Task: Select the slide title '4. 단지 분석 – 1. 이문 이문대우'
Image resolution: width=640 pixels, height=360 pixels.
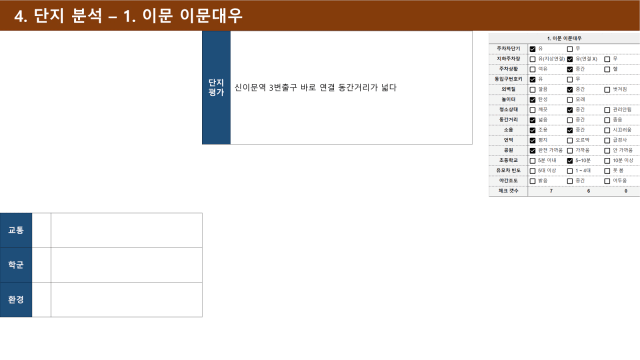Action: (x=128, y=16)
